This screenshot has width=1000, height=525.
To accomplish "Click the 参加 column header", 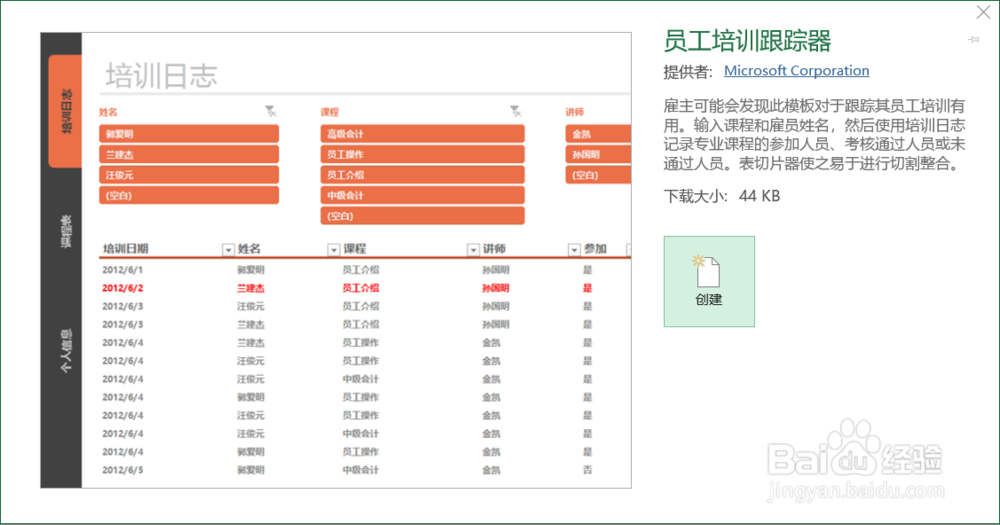I will pos(595,249).
